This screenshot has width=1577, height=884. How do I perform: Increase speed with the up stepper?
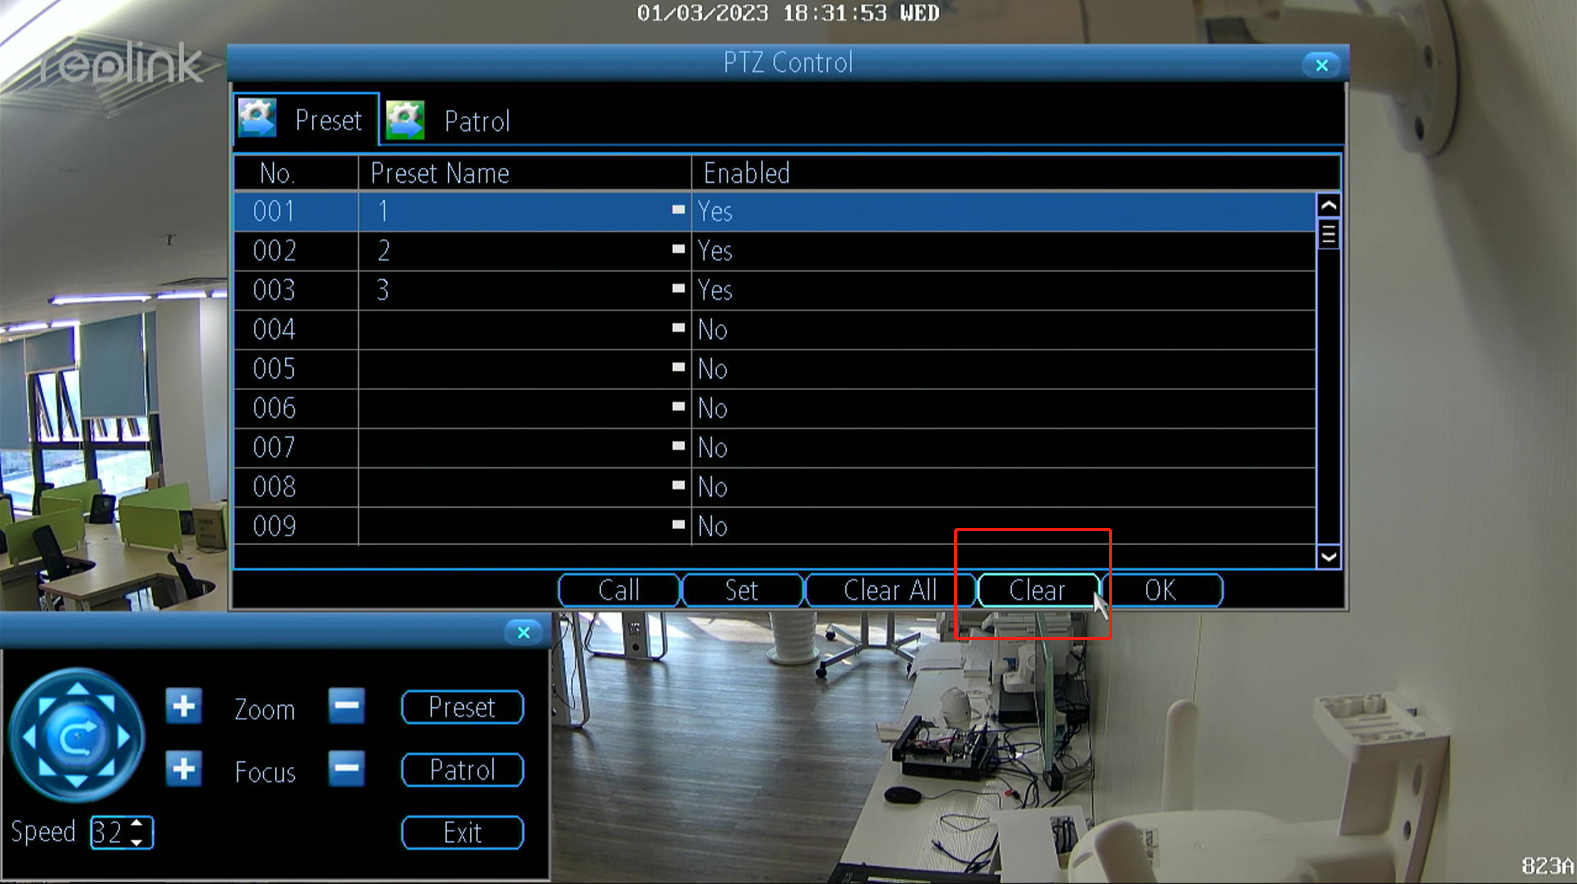pyautogui.click(x=137, y=824)
